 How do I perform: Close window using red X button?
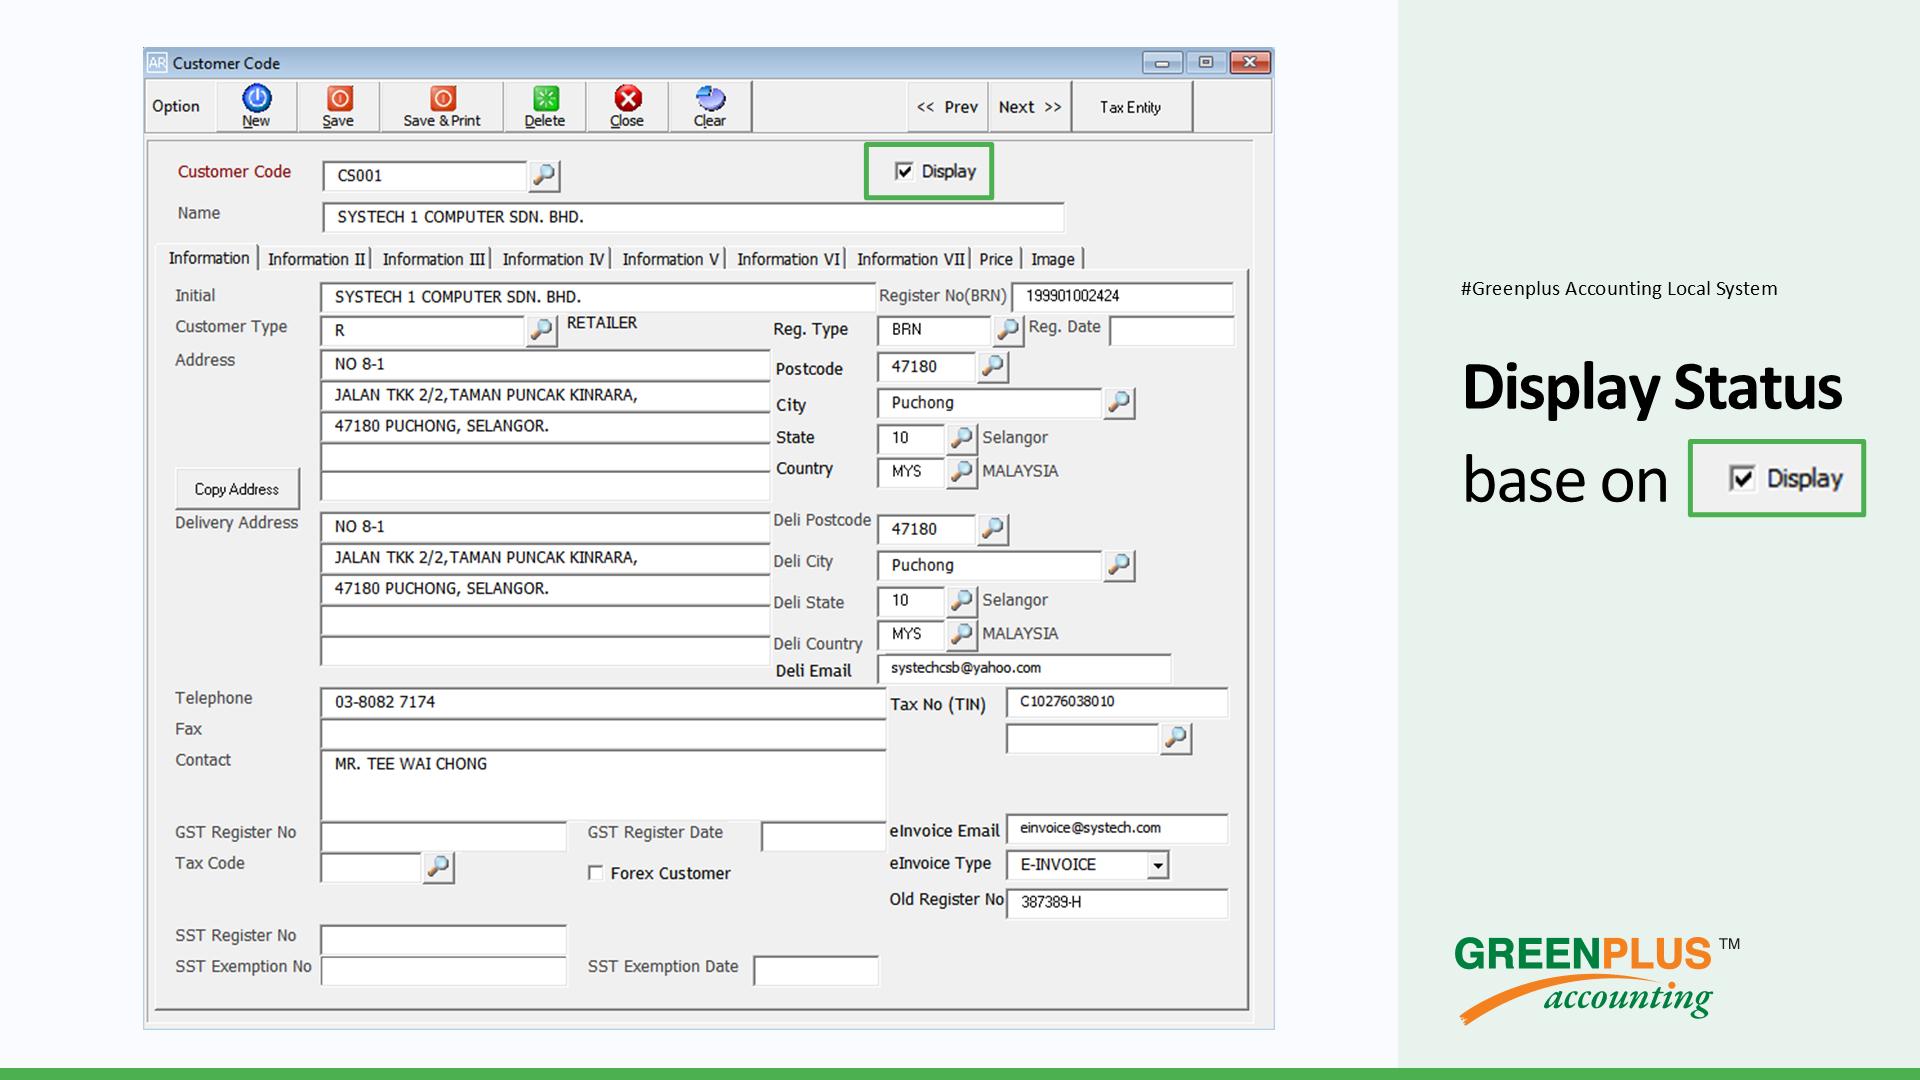(1250, 63)
